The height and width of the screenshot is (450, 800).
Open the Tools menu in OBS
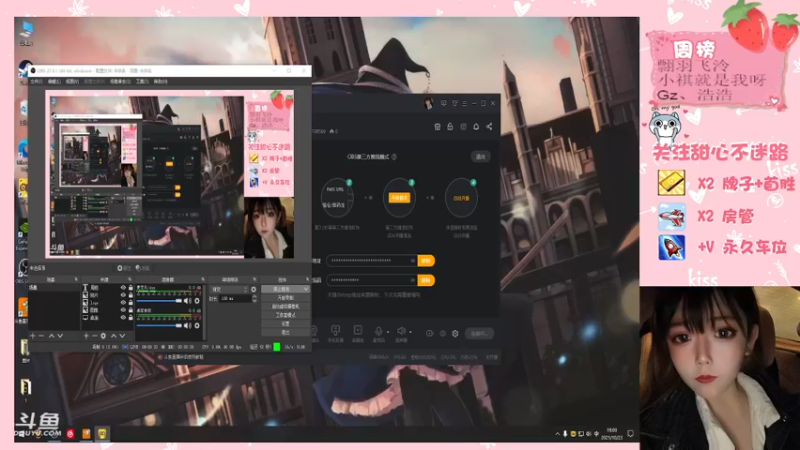pyautogui.click(x=142, y=82)
